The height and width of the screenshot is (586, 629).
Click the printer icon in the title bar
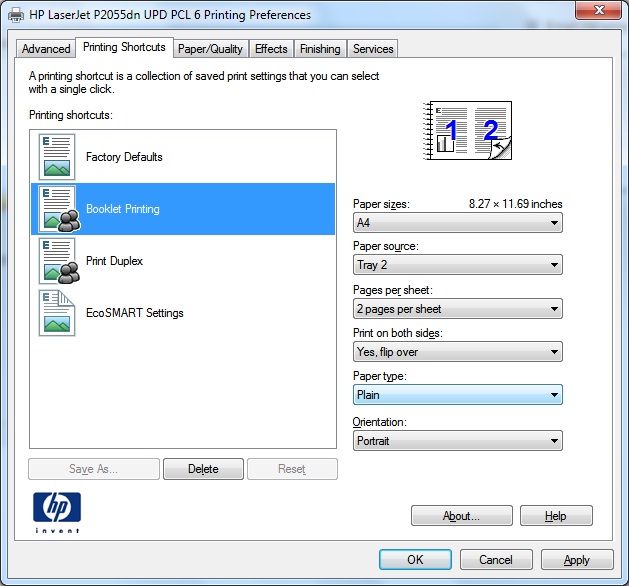tap(16, 15)
